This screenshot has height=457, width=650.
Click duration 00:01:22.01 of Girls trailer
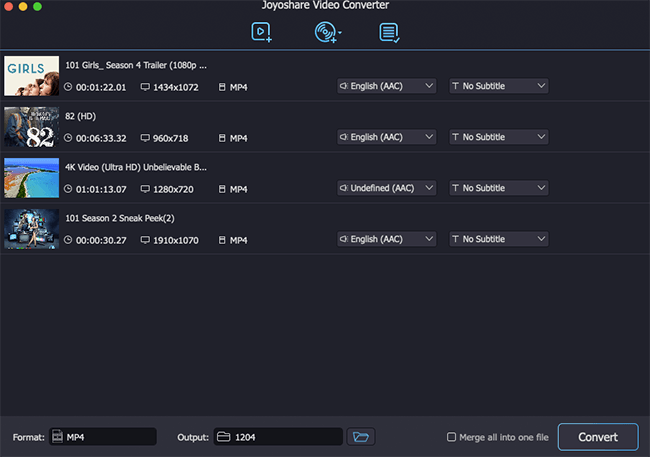(x=101, y=88)
